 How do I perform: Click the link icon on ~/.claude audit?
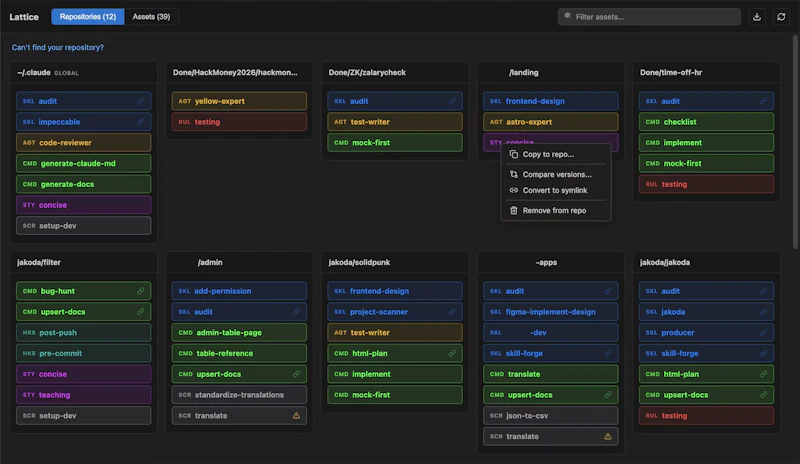pyautogui.click(x=140, y=101)
